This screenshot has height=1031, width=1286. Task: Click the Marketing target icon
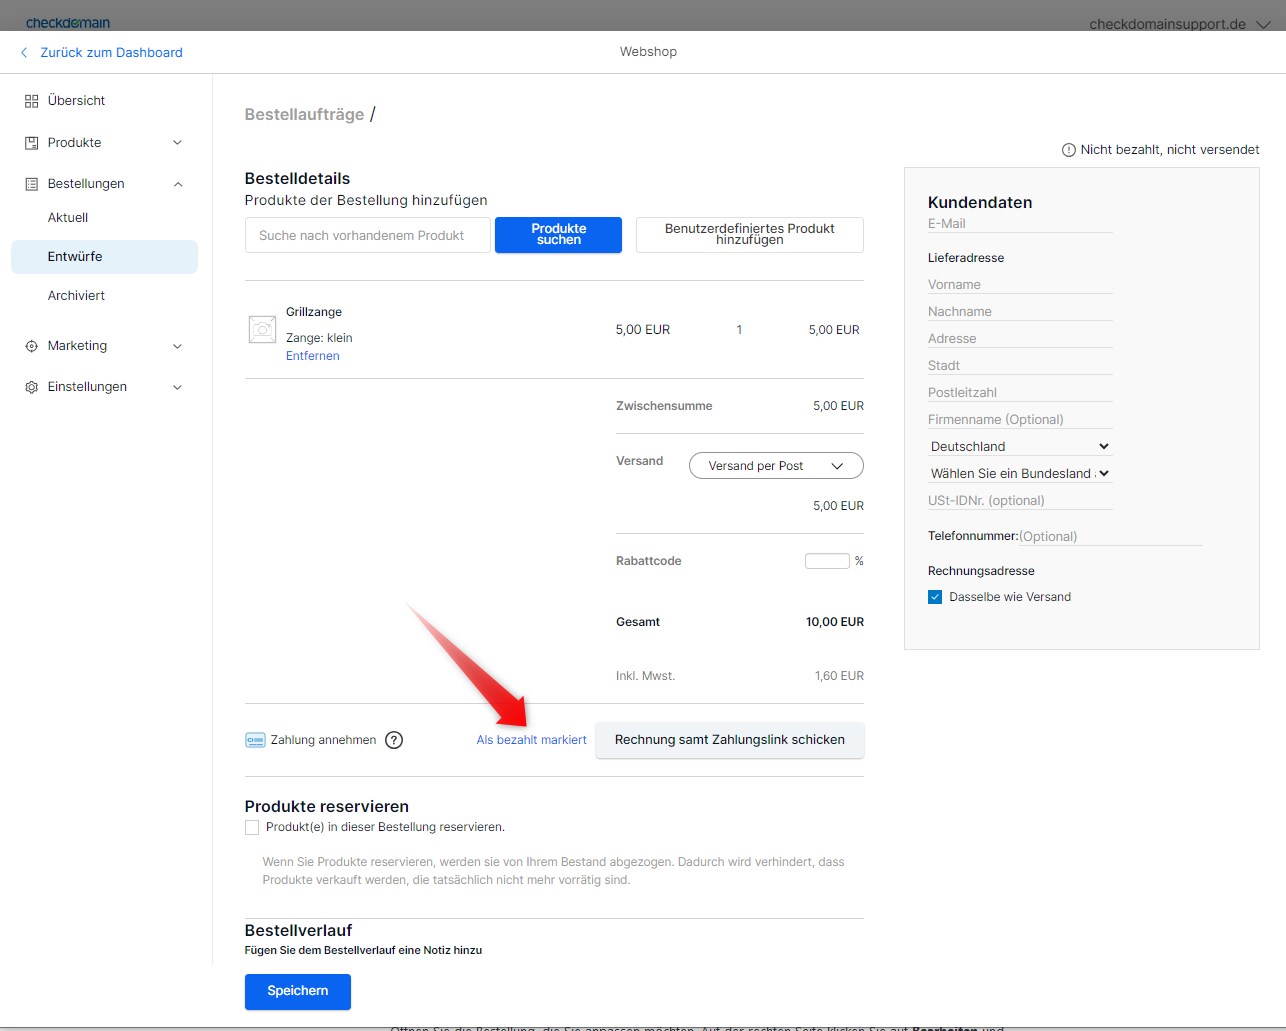click(x=31, y=346)
